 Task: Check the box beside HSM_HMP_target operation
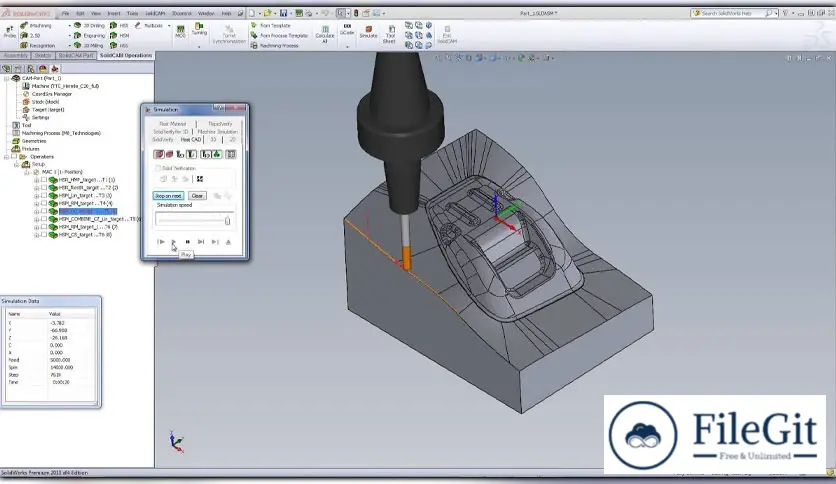pyautogui.click(x=44, y=180)
